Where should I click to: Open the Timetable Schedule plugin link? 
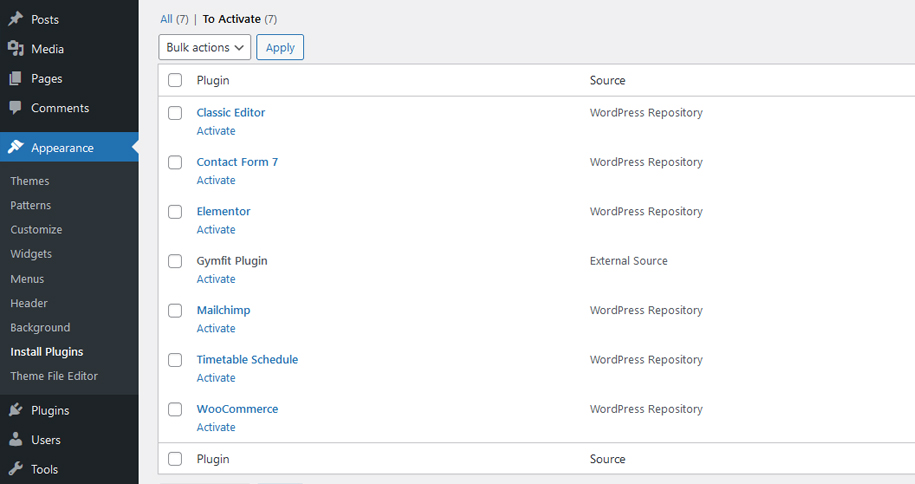[247, 360]
